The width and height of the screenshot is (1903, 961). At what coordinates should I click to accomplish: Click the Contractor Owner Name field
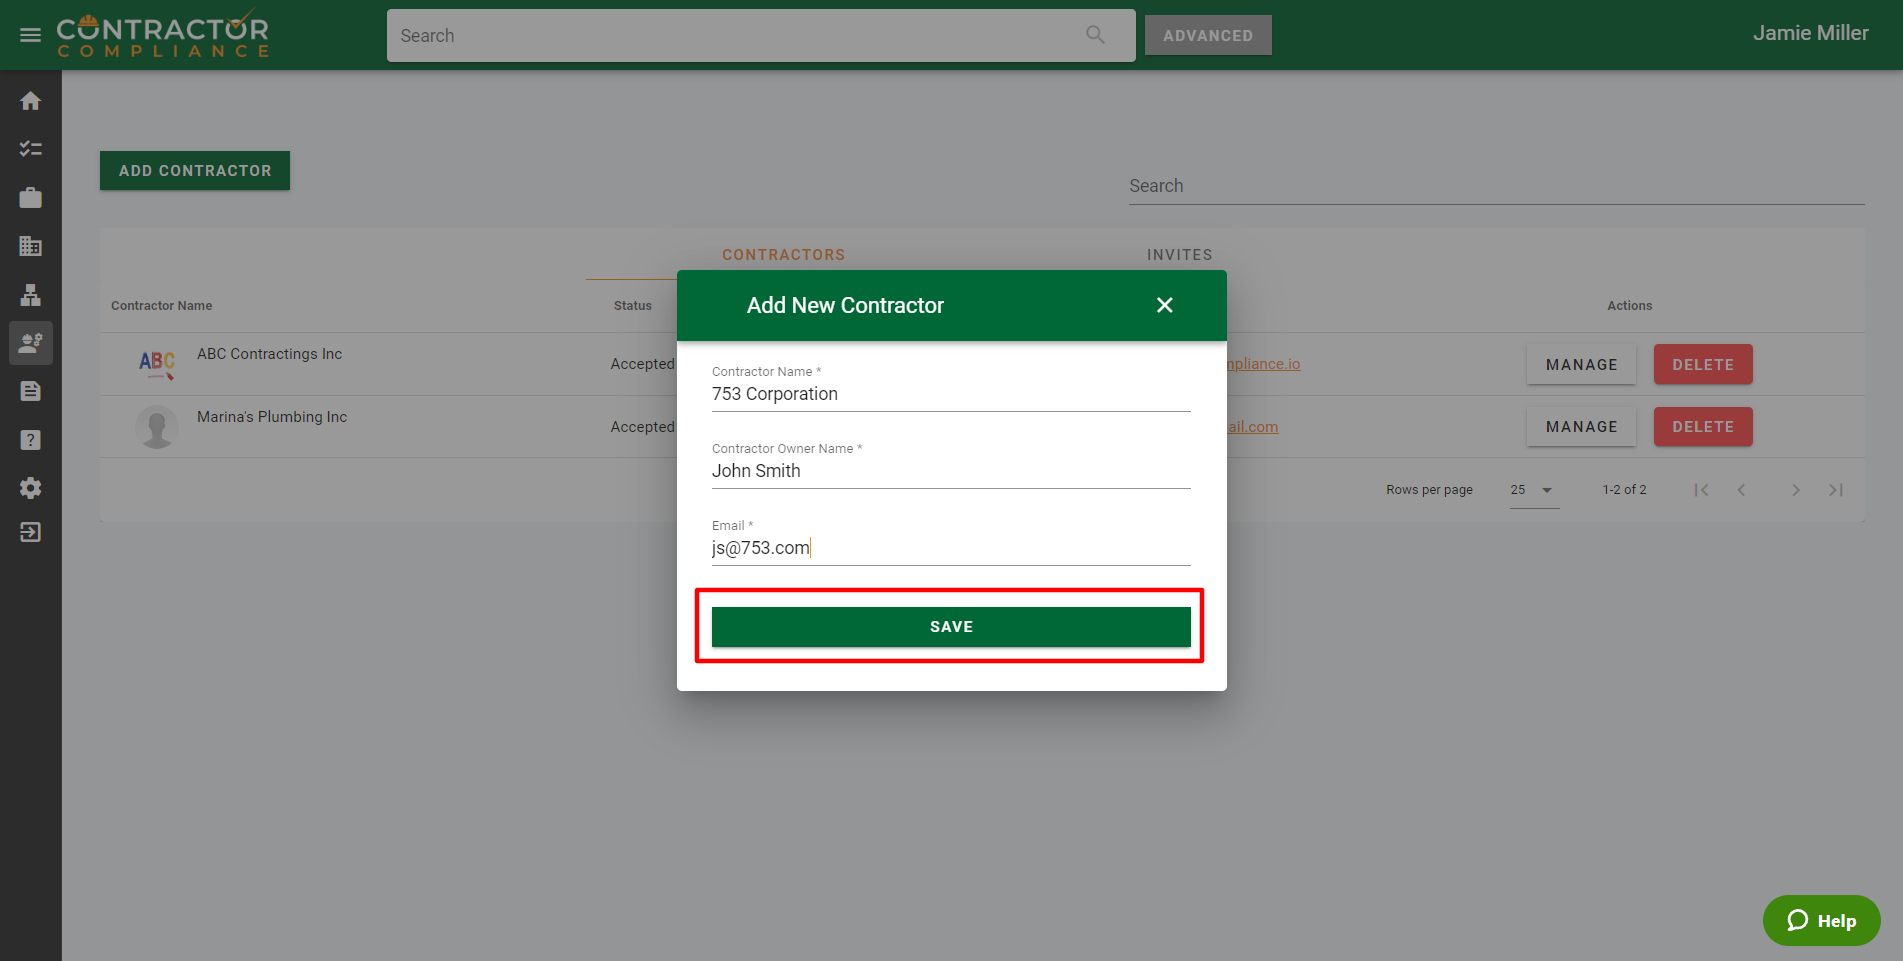click(950, 471)
